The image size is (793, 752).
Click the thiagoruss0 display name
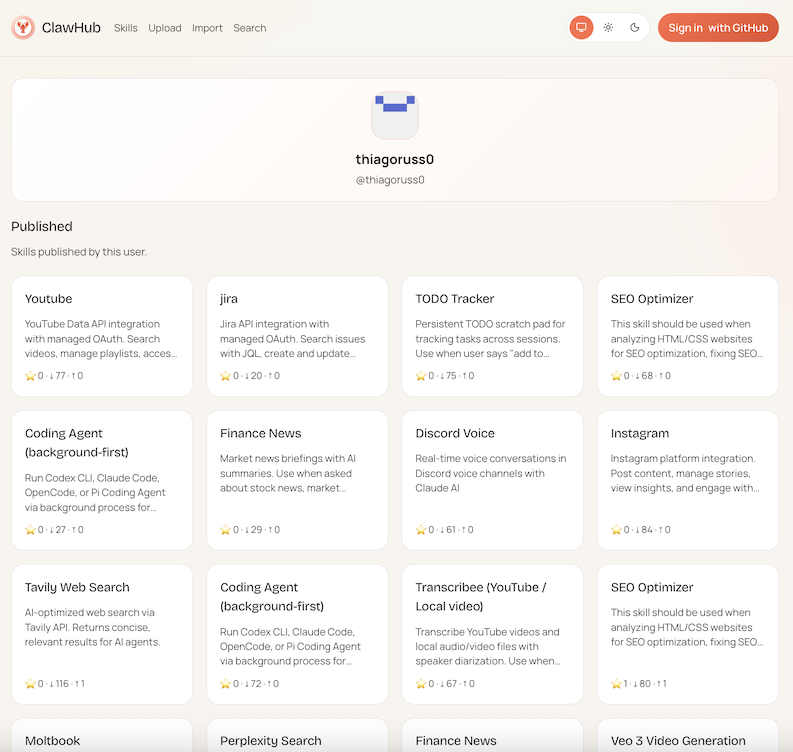394,159
